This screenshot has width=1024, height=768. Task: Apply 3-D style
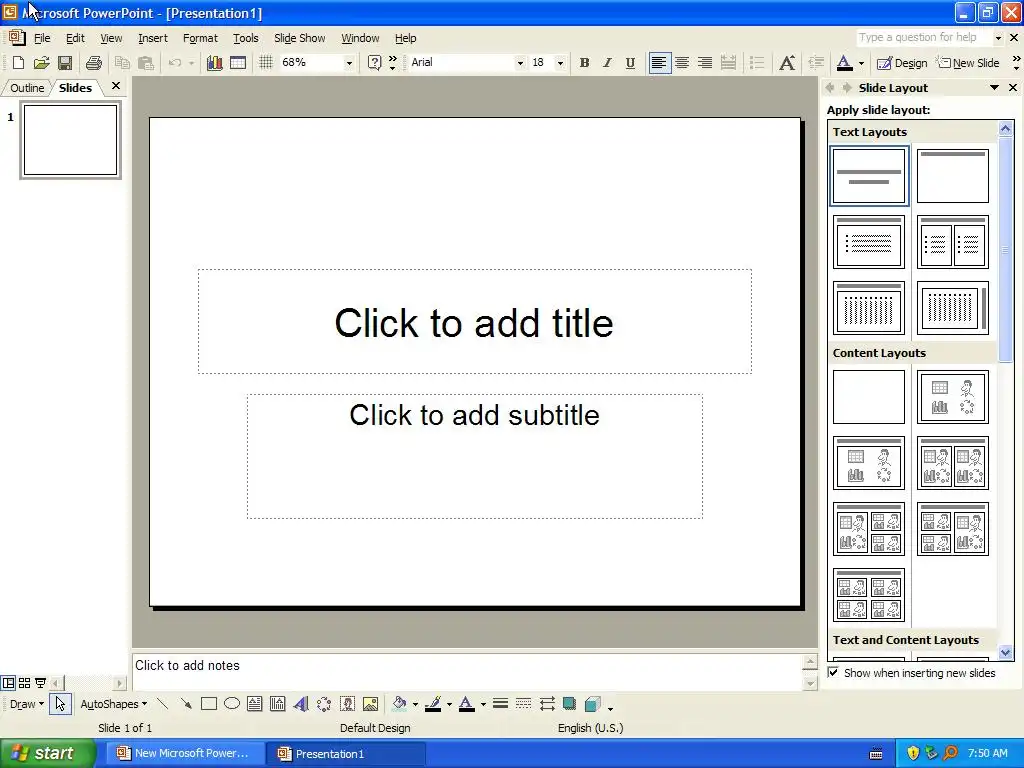click(592, 704)
